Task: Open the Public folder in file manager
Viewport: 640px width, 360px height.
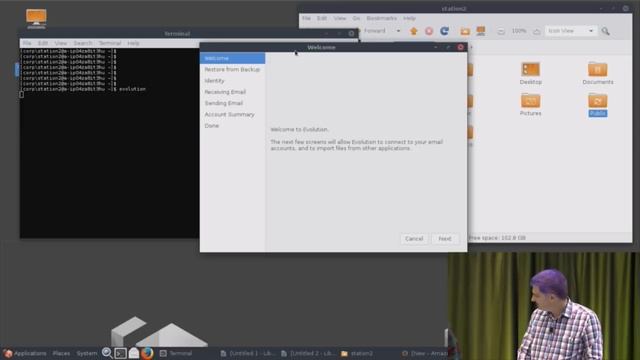Action: 598,105
